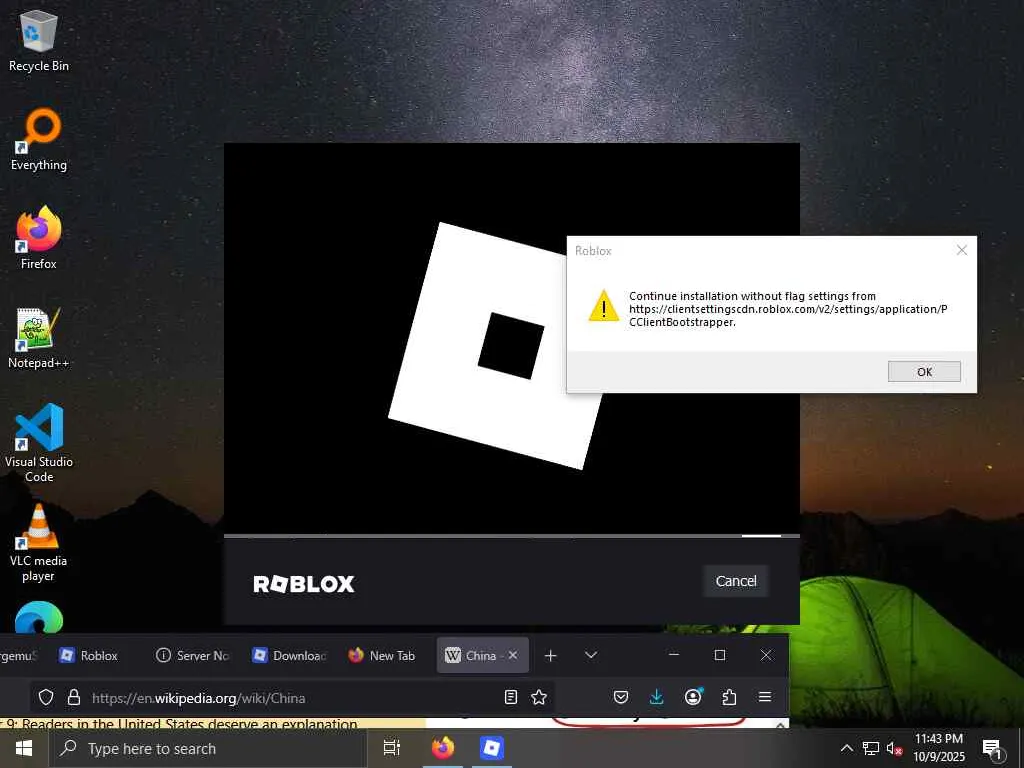Open the Firefox account icon
The image size is (1024, 768).
pyautogui.click(x=693, y=697)
